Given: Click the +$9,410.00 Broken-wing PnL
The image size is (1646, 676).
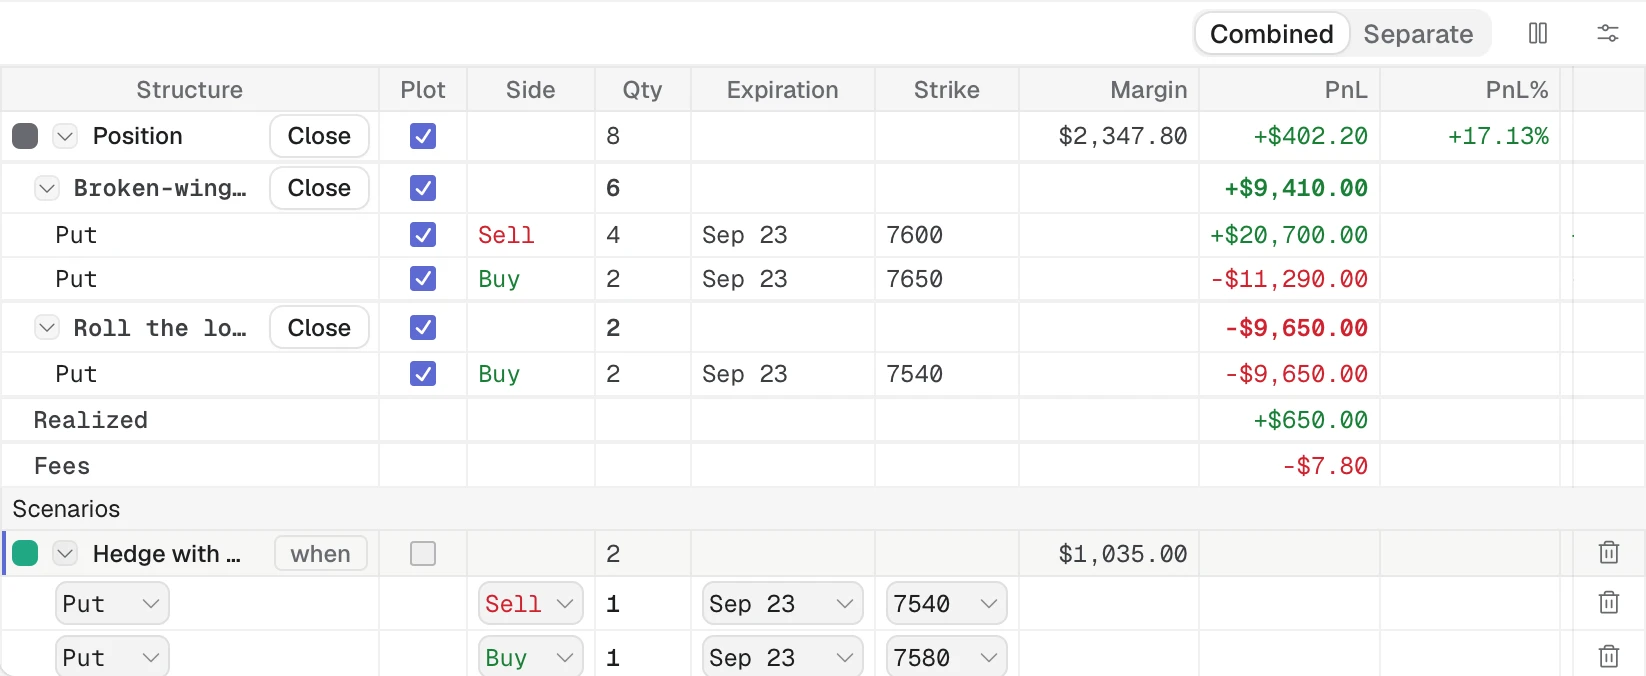Looking at the screenshot, I should point(1296,188).
